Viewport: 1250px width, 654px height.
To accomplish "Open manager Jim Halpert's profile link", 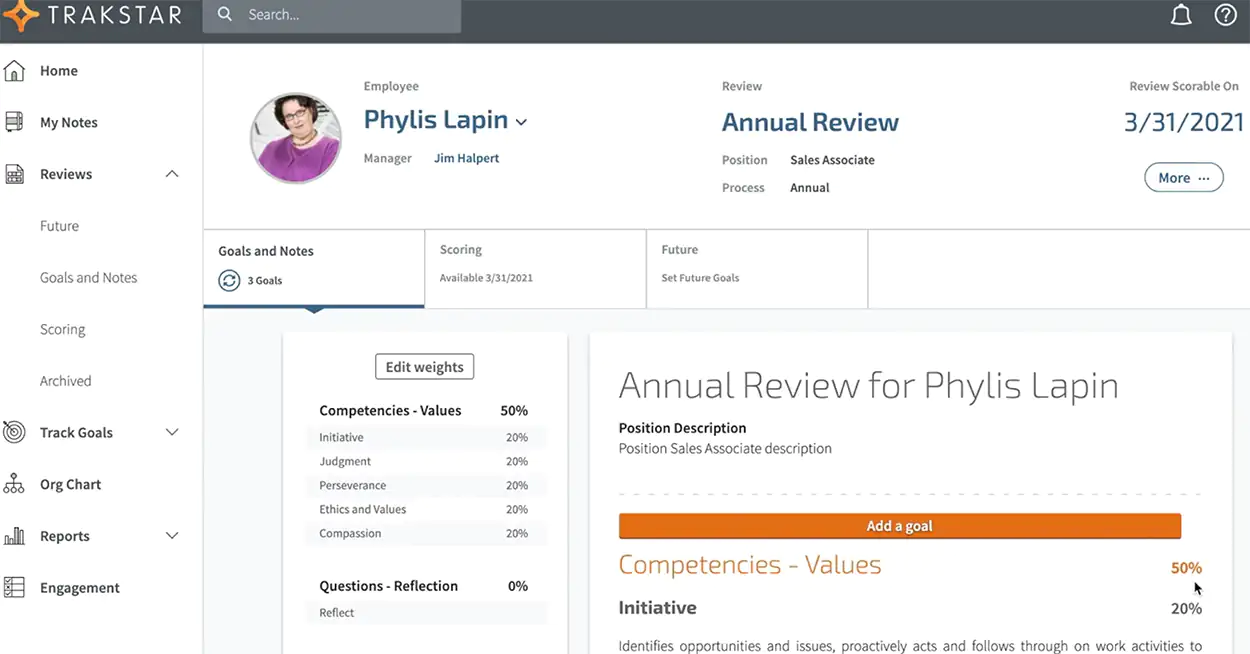I will coord(466,158).
